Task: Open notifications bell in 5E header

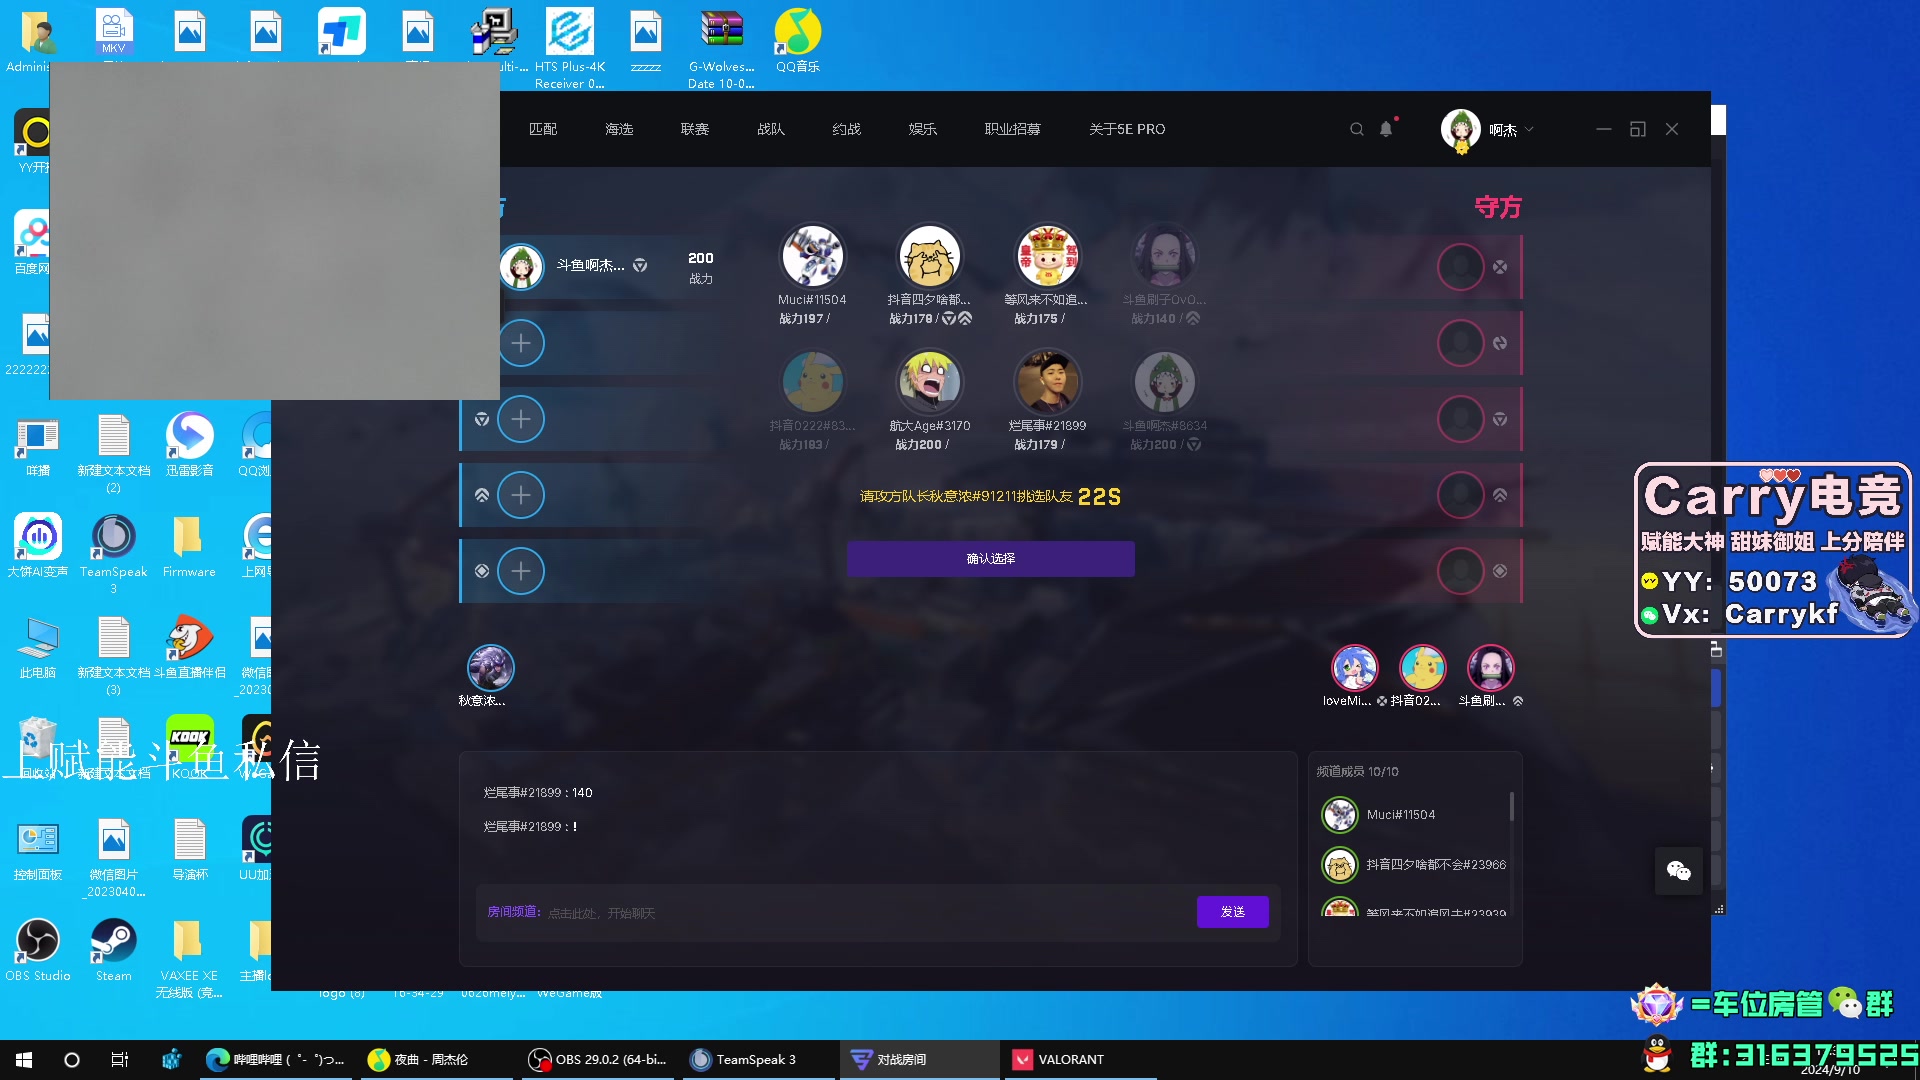Action: [1386, 129]
